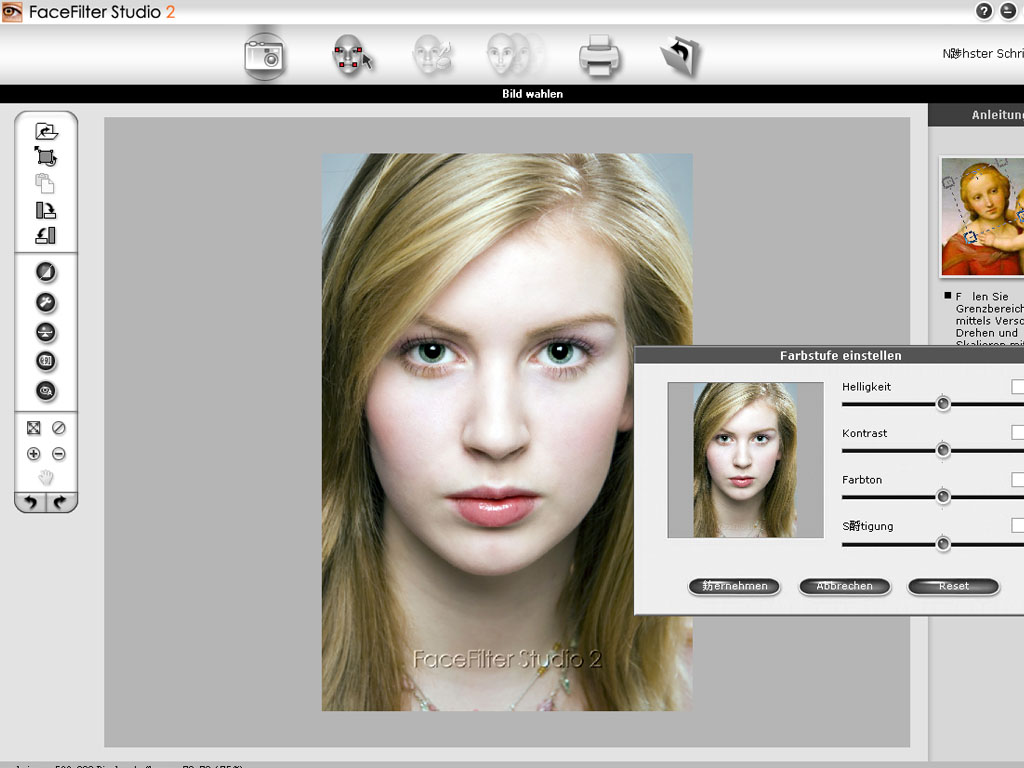Click the zoom in plus icon
Screen dimensions: 1024x768
pos(33,454)
